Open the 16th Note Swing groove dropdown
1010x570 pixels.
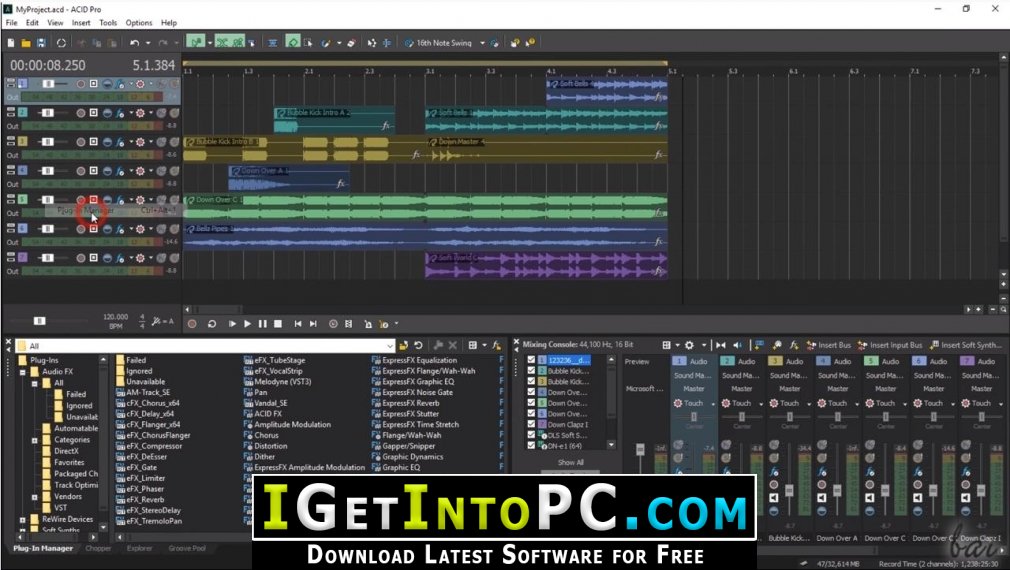pos(482,43)
